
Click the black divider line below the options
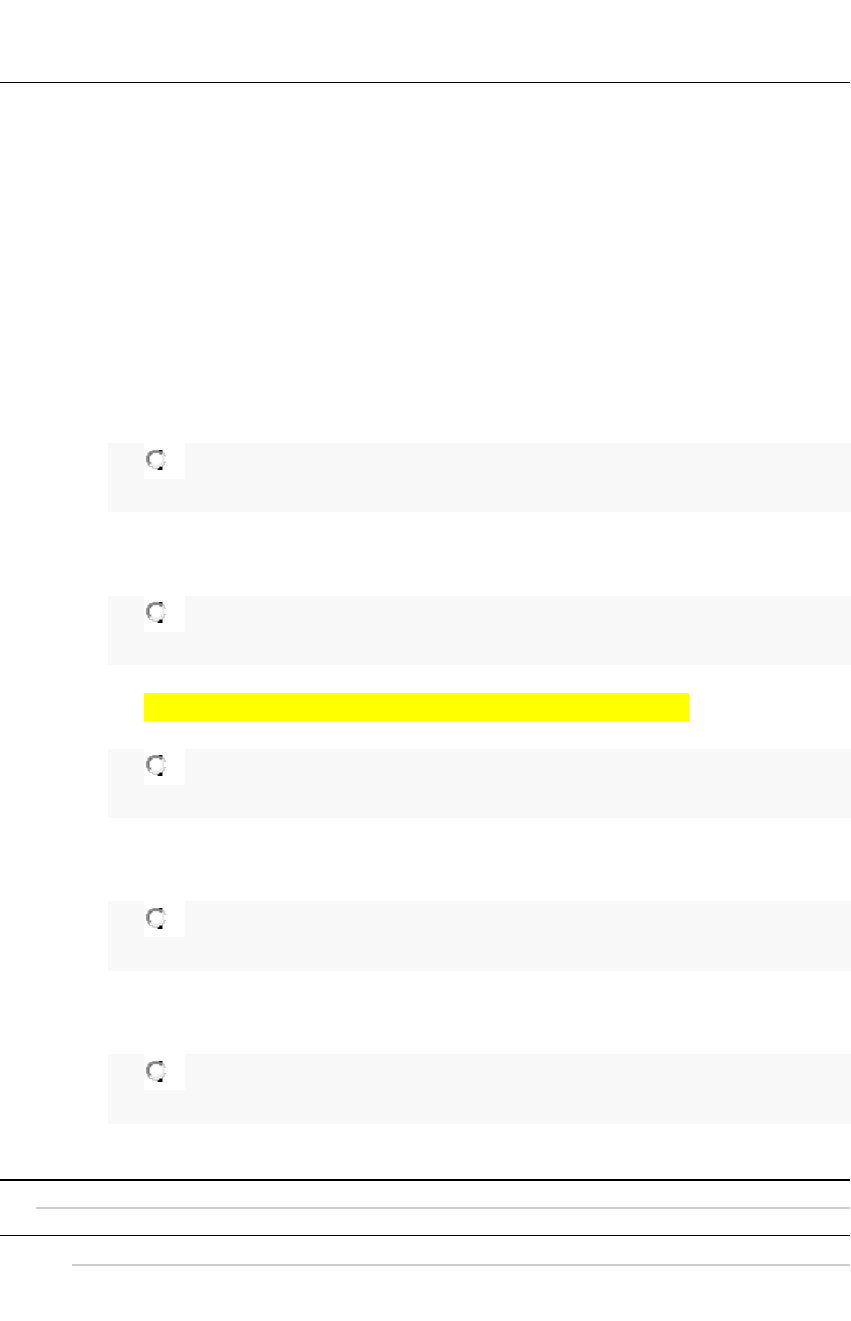[425, 1180]
